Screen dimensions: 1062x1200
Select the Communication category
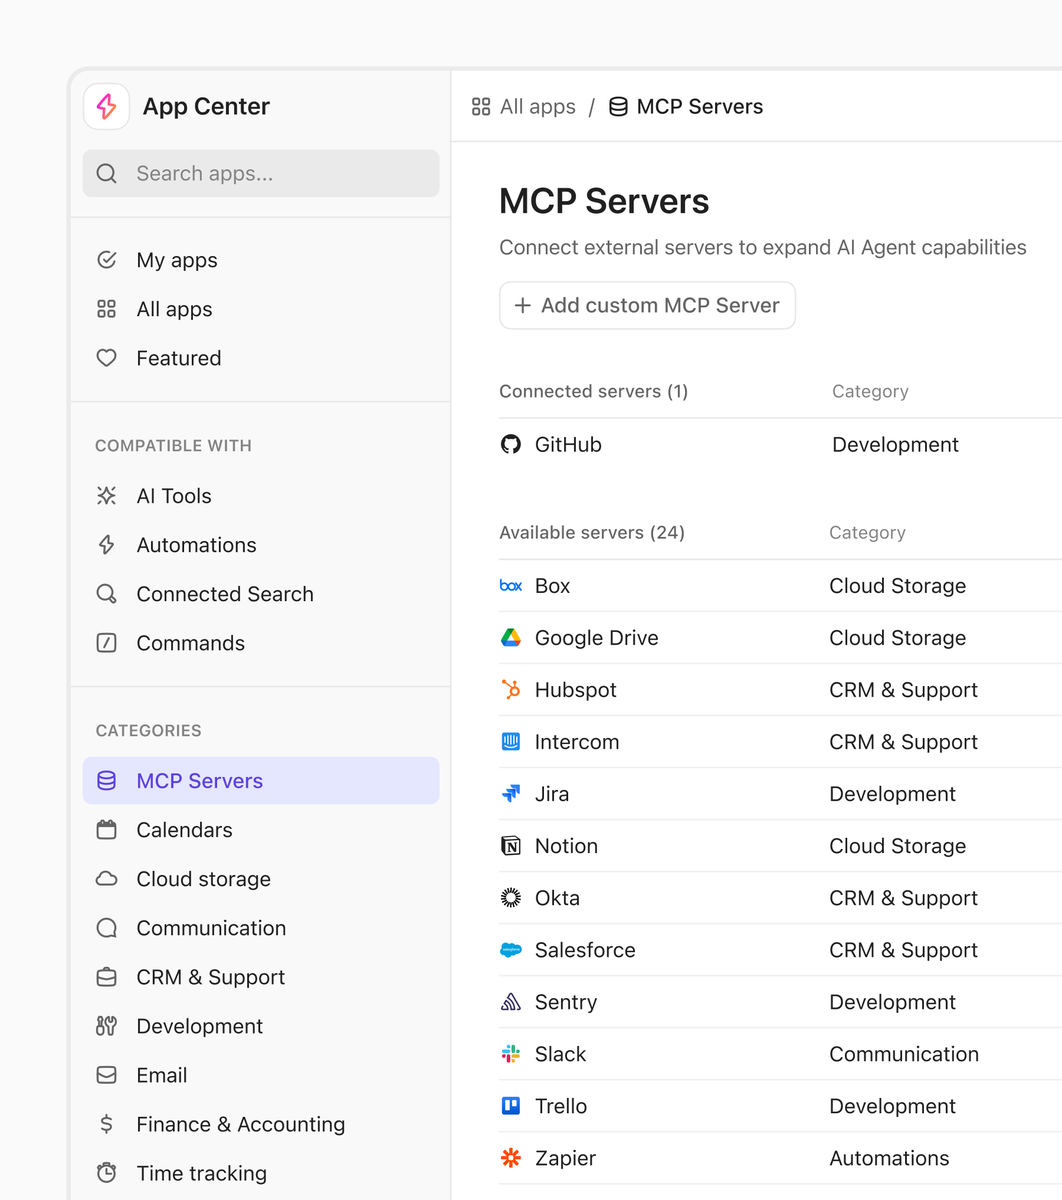coord(261,928)
